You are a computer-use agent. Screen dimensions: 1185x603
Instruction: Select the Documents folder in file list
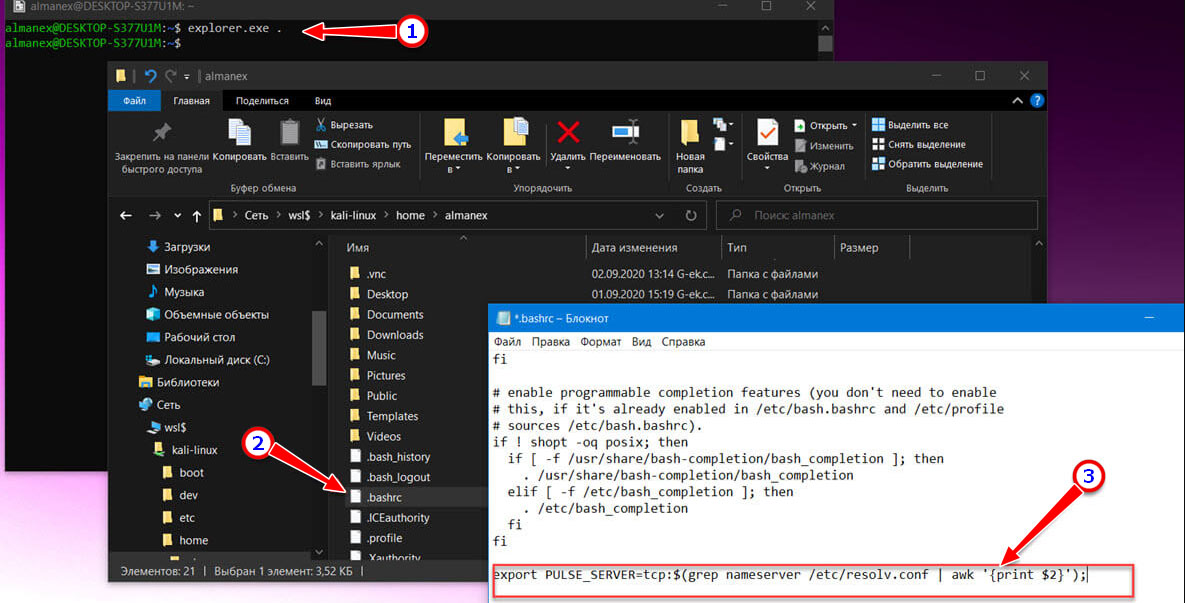(x=386, y=314)
